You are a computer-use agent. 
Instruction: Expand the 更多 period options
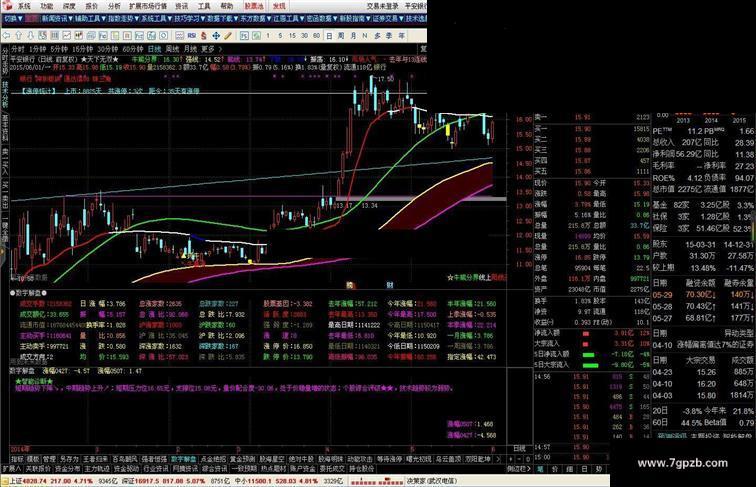[x=212, y=49]
